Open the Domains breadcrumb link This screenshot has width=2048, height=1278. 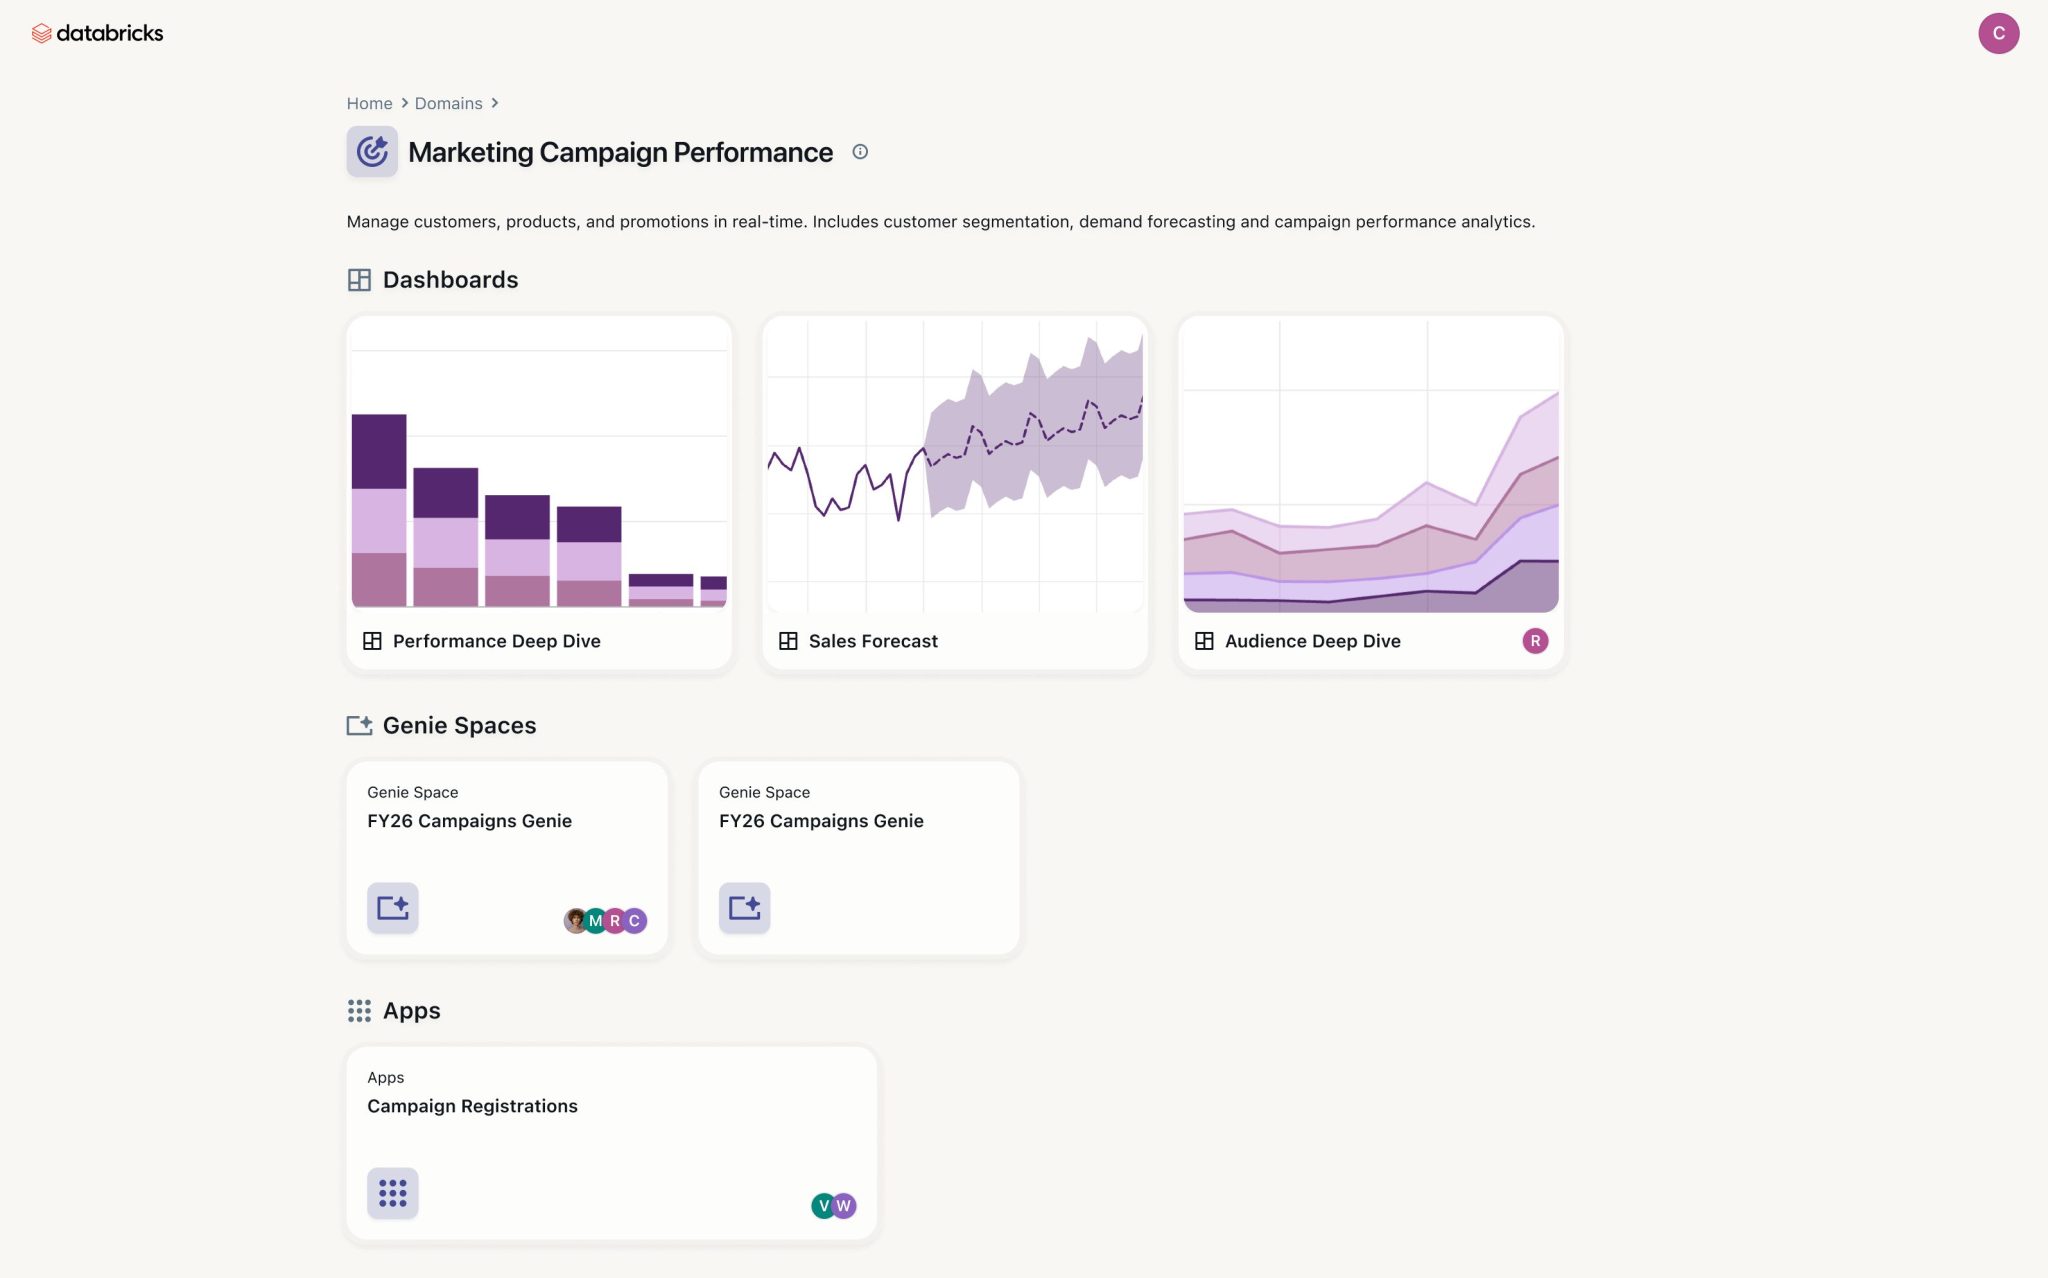coord(448,103)
